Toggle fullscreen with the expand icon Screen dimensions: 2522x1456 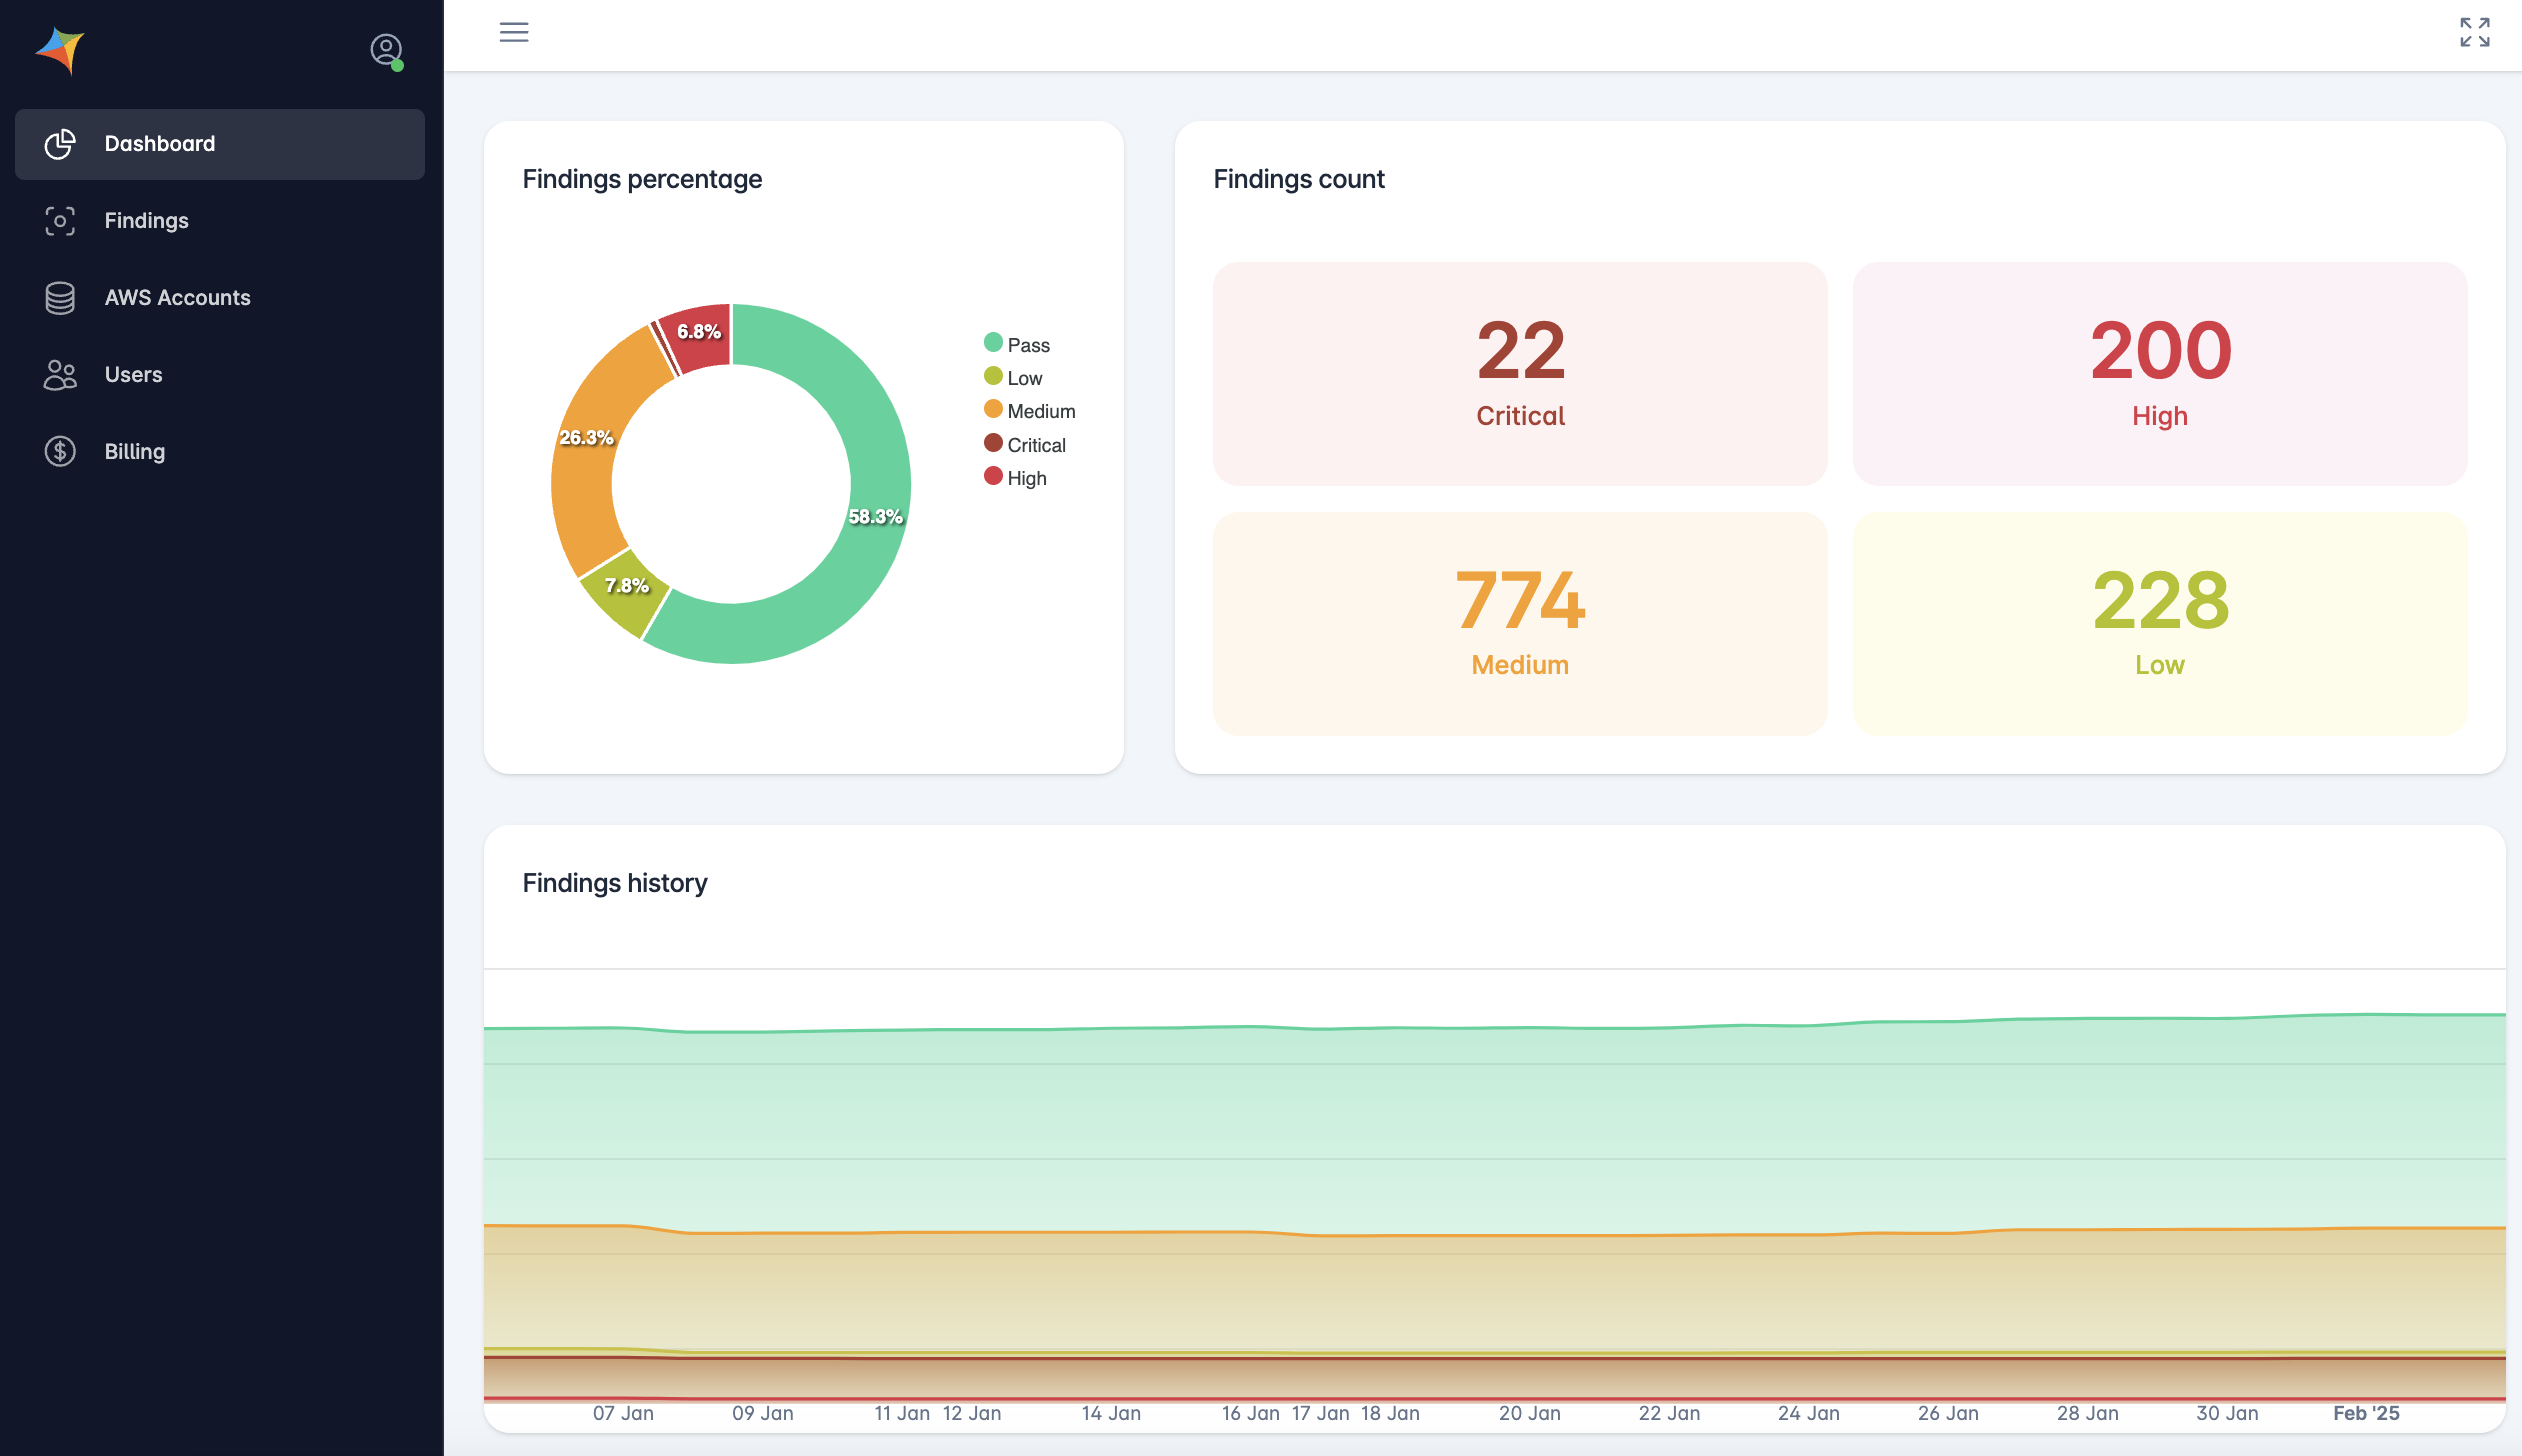2475,32
